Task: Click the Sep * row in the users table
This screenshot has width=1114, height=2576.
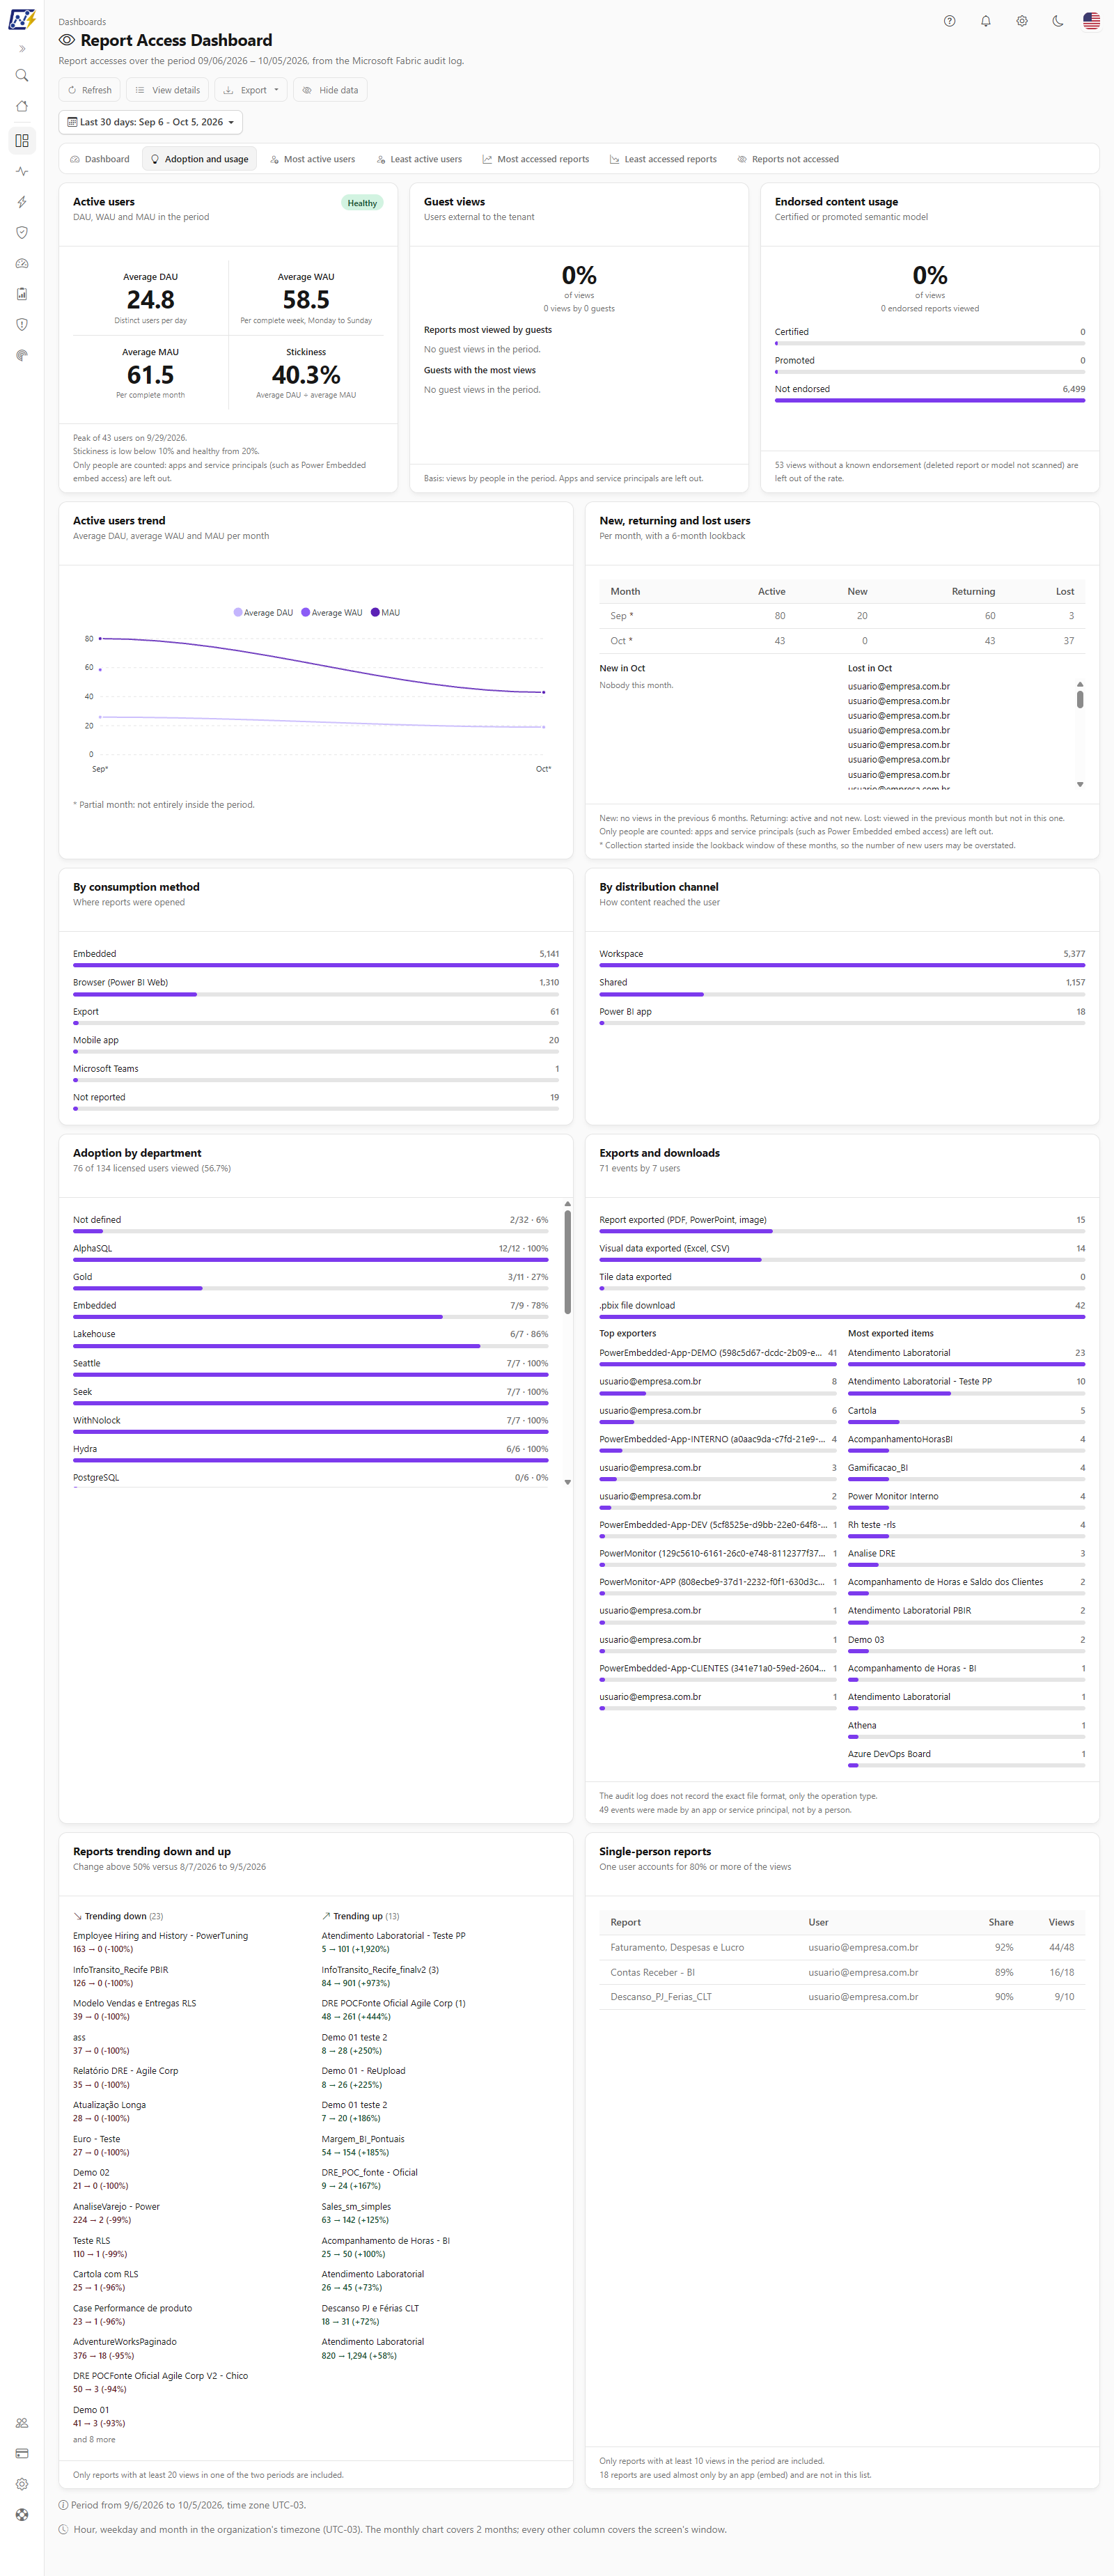Action: click(x=842, y=616)
